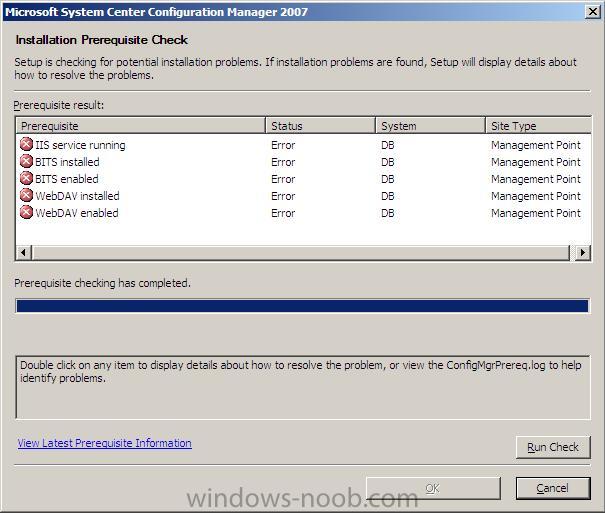
Task: Click the list's left scroll arrow
Action: (24, 253)
